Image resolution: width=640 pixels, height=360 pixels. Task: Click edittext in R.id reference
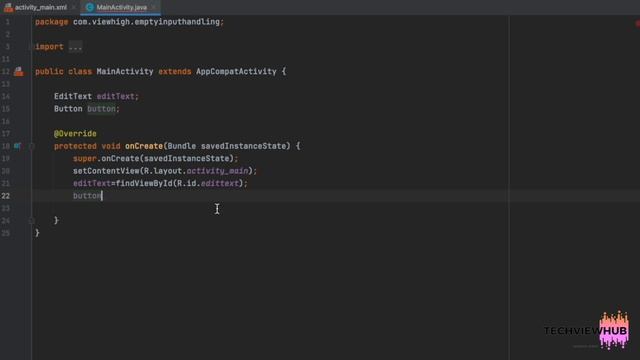[220, 184]
